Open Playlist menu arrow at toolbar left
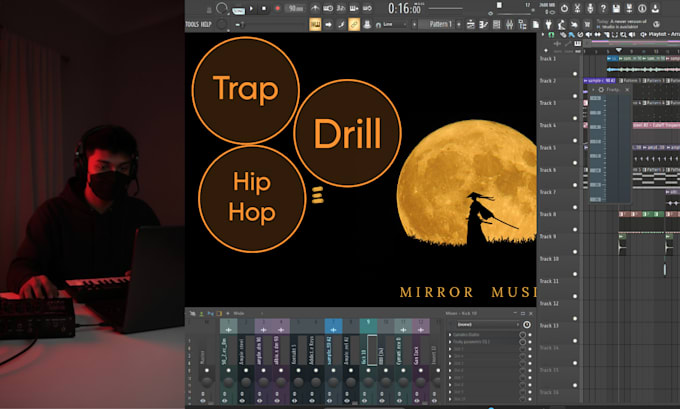 click(543, 35)
